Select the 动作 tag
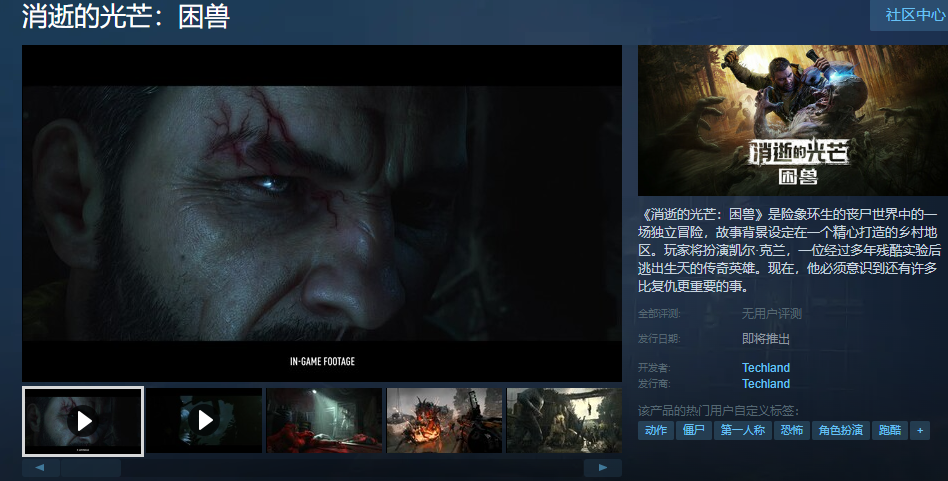The height and width of the screenshot is (481, 948). coord(656,431)
